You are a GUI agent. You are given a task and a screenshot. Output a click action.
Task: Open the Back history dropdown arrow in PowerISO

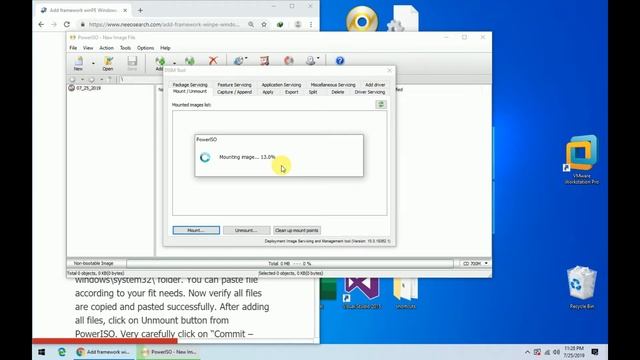[x=82, y=80]
